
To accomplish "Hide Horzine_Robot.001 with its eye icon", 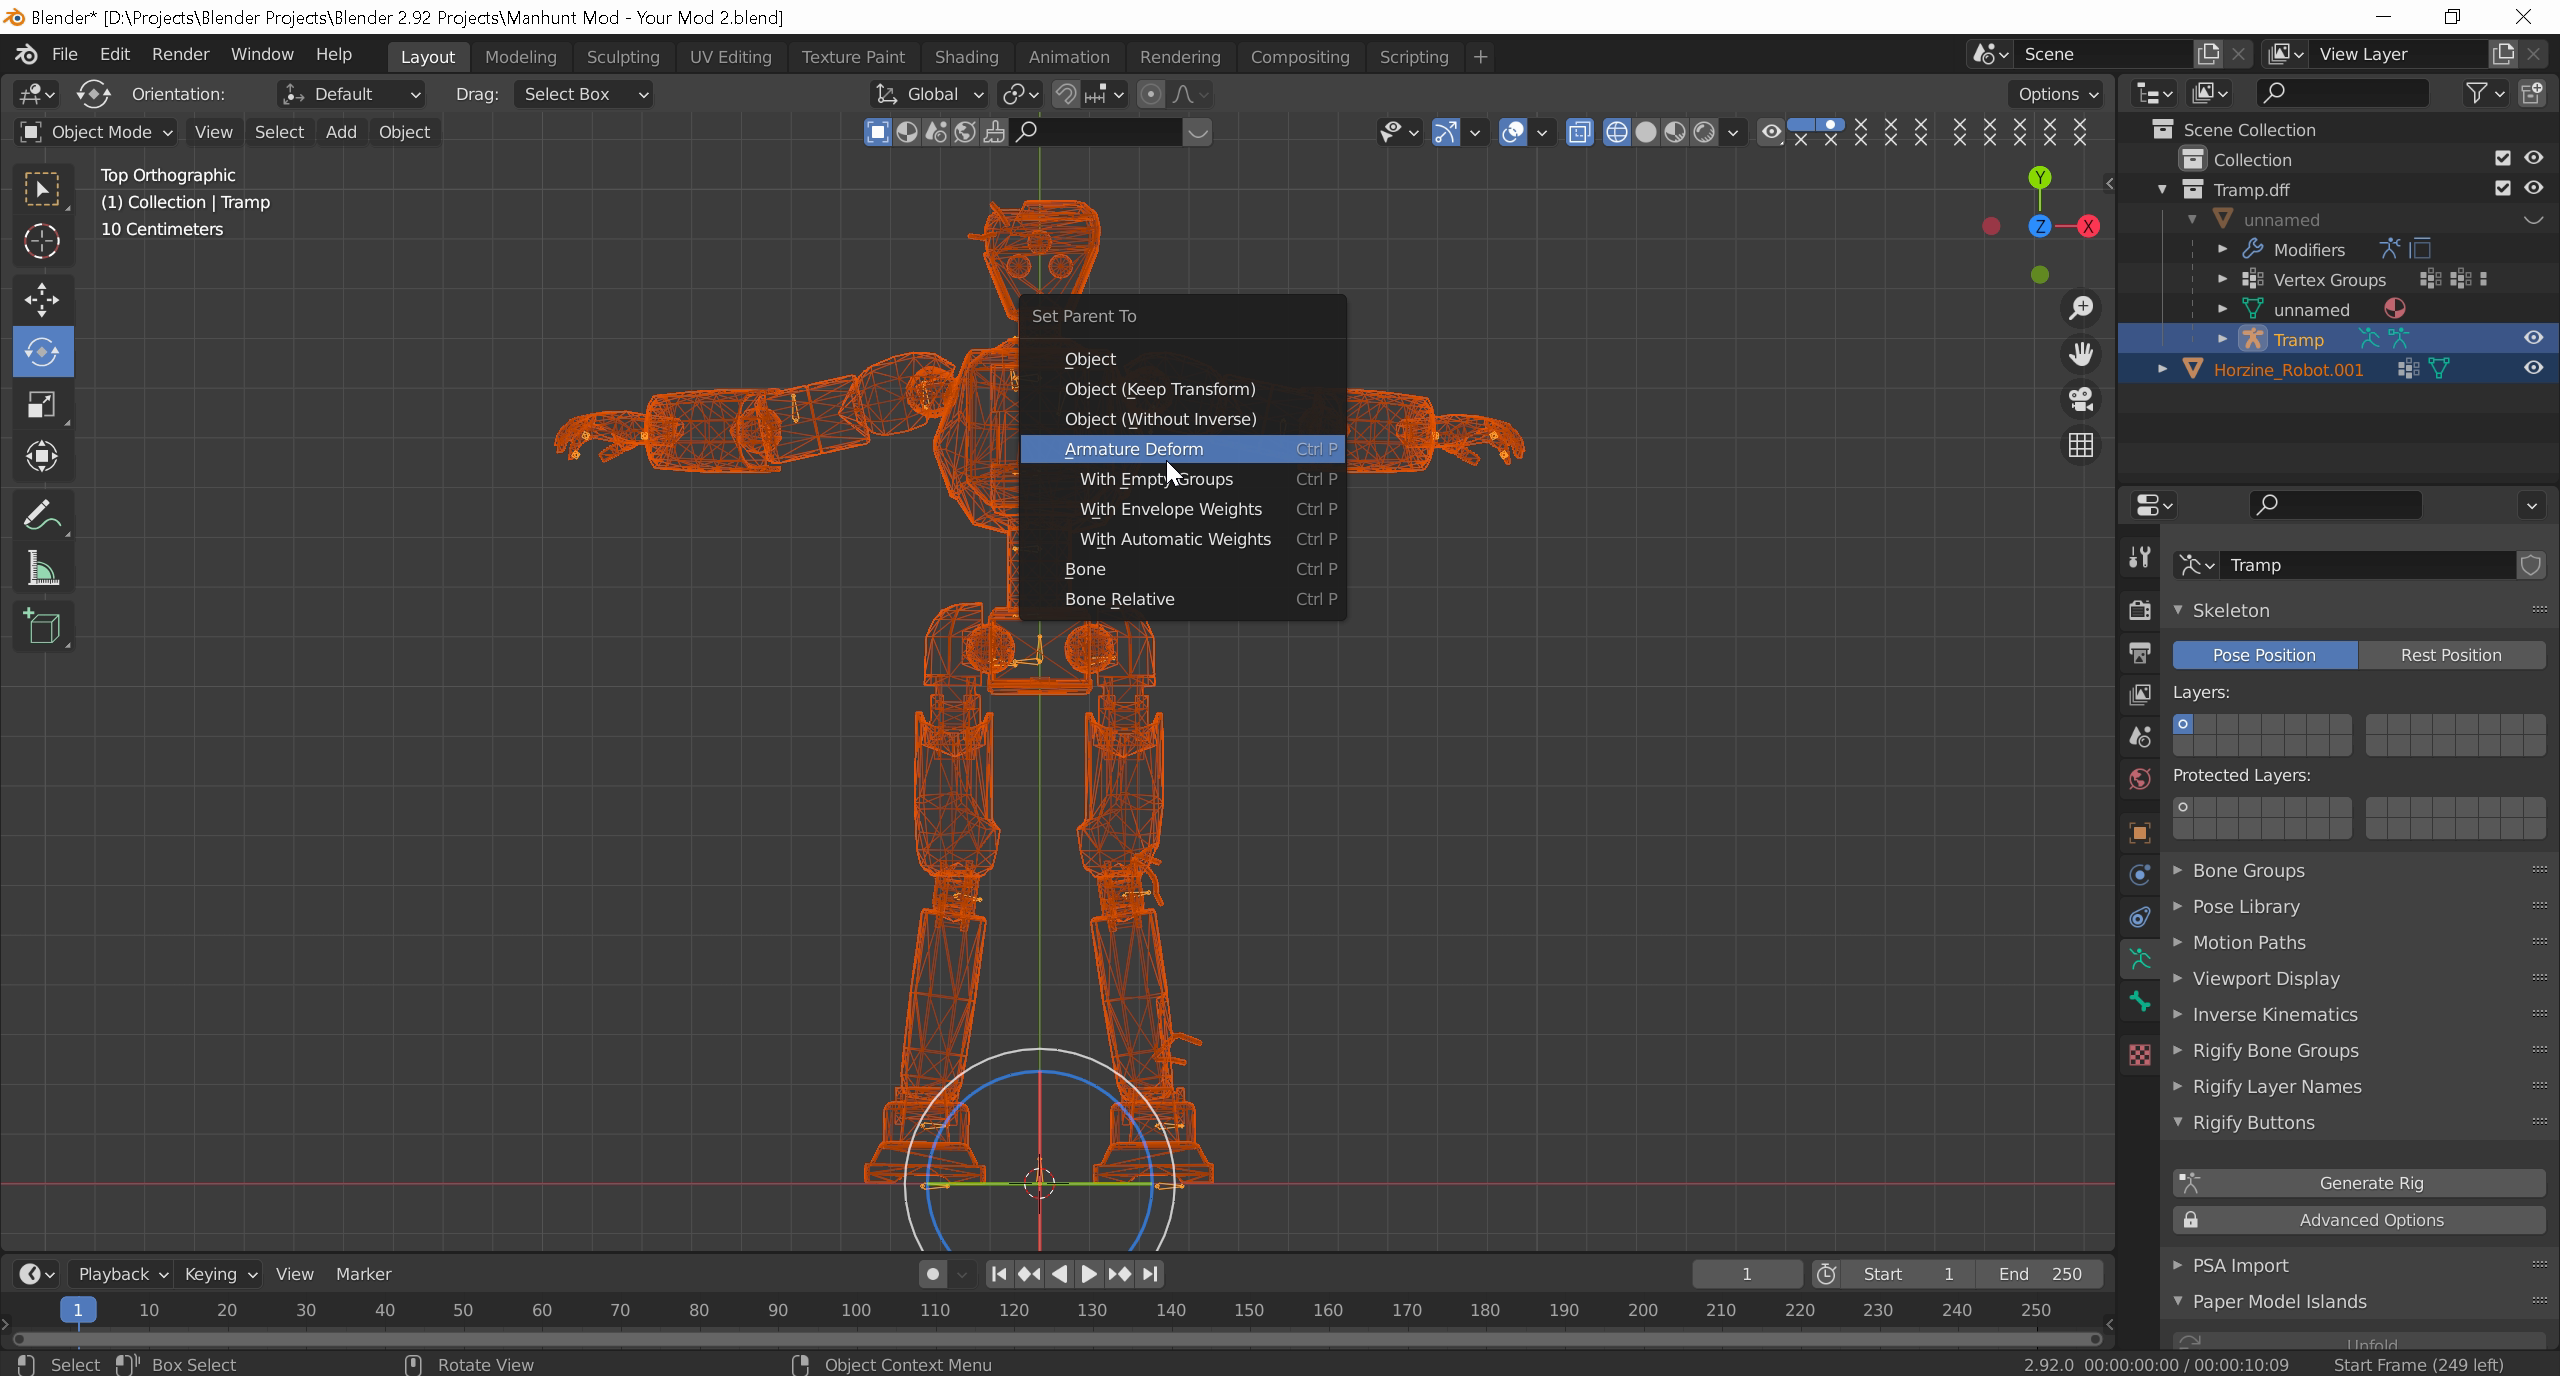I will 2532,369.
